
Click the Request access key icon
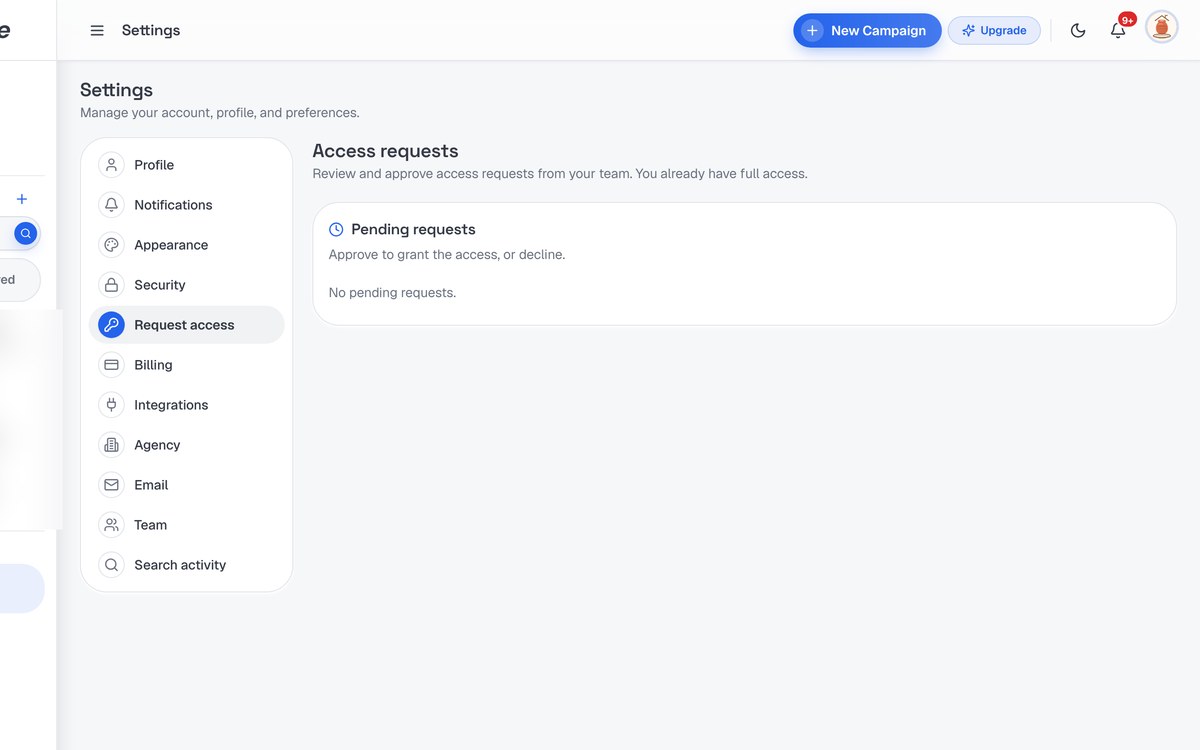tap(111, 325)
